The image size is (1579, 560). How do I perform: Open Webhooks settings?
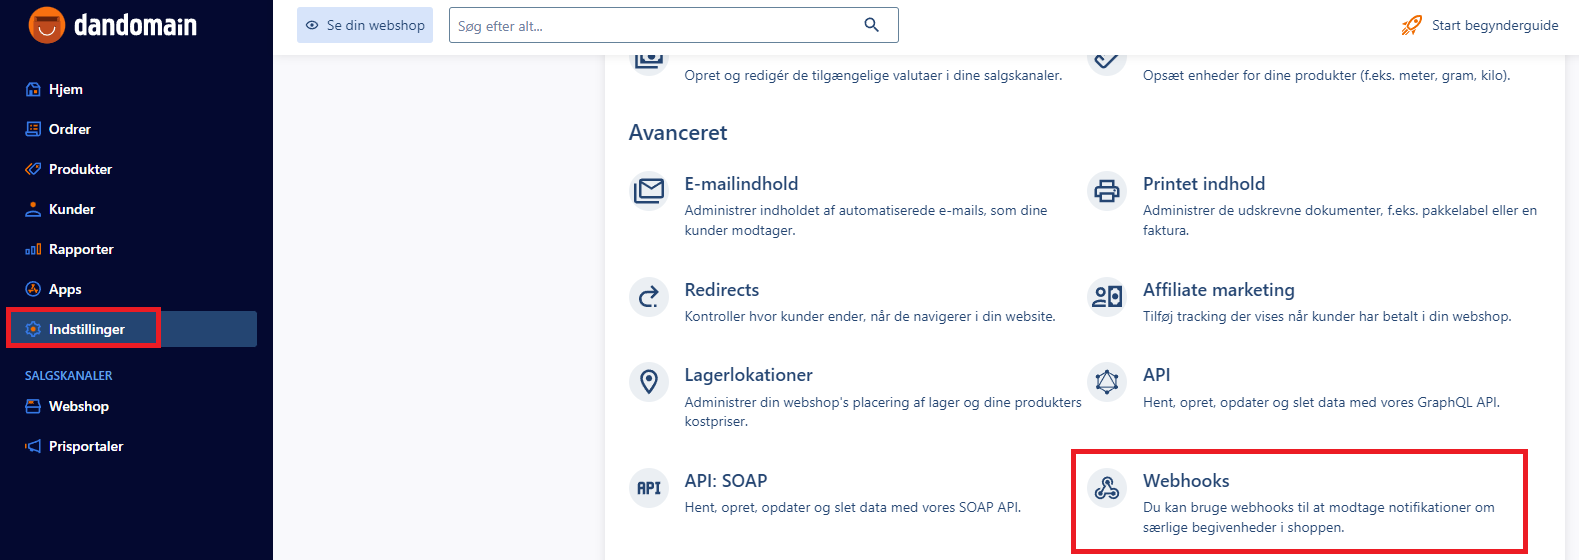(x=1186, y=481)
